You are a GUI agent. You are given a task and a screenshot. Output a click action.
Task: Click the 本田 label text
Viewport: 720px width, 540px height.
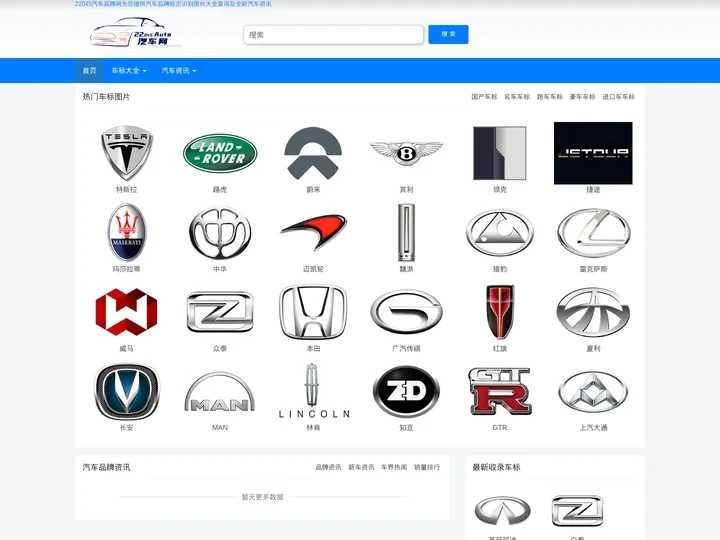tap(313, 349)
